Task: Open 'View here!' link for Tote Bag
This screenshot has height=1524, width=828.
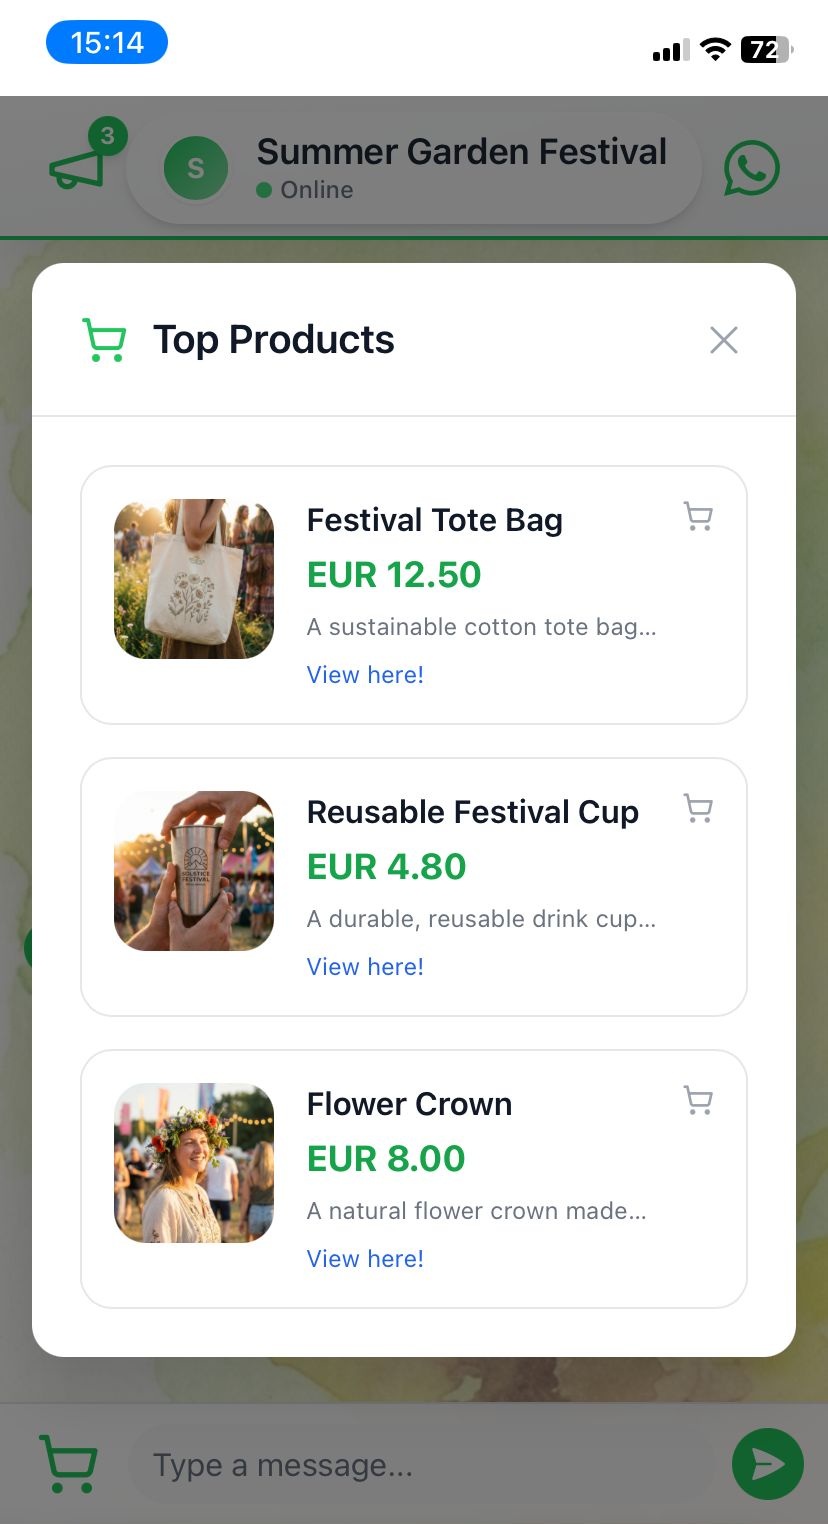Action: (365, 675)
